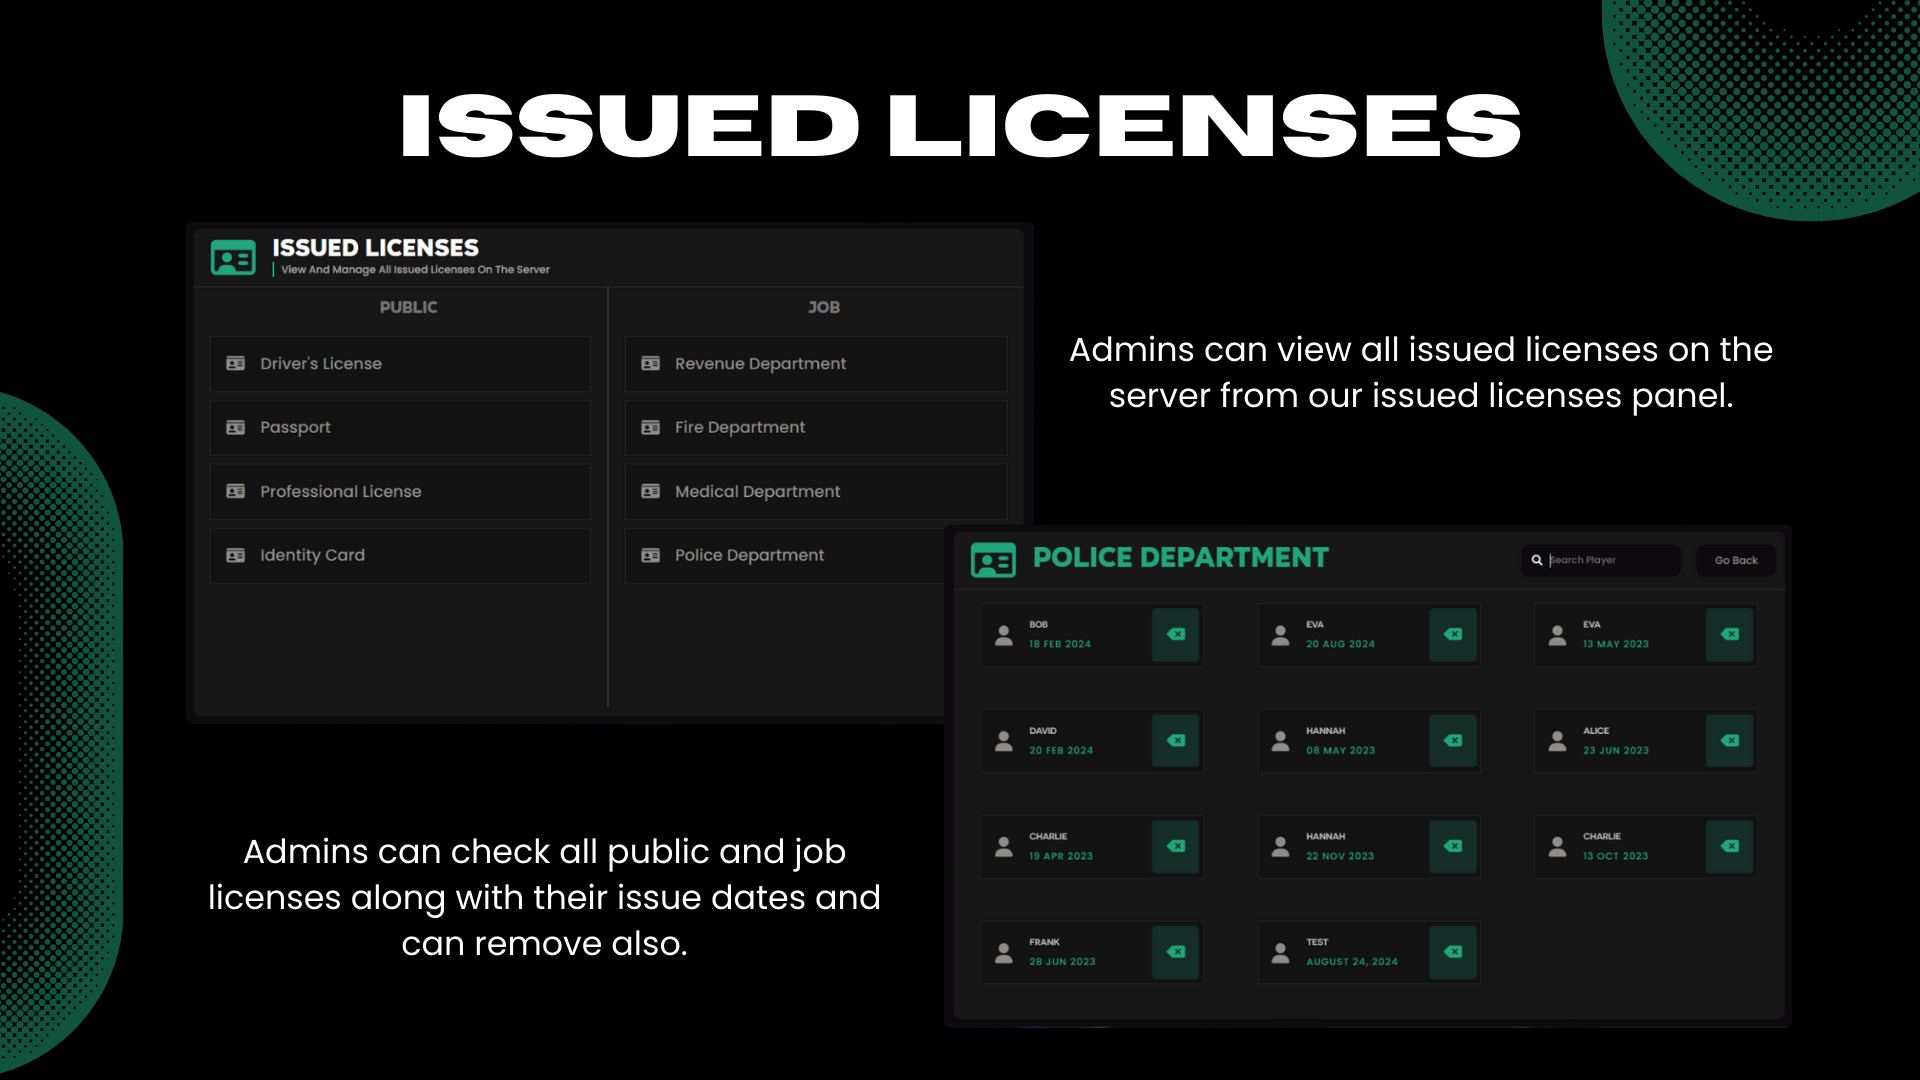Image resolution: width=1920 pixels, height=1080 pixels.
Task: Click the Revenue Department card icon
Action: [651, 363]
